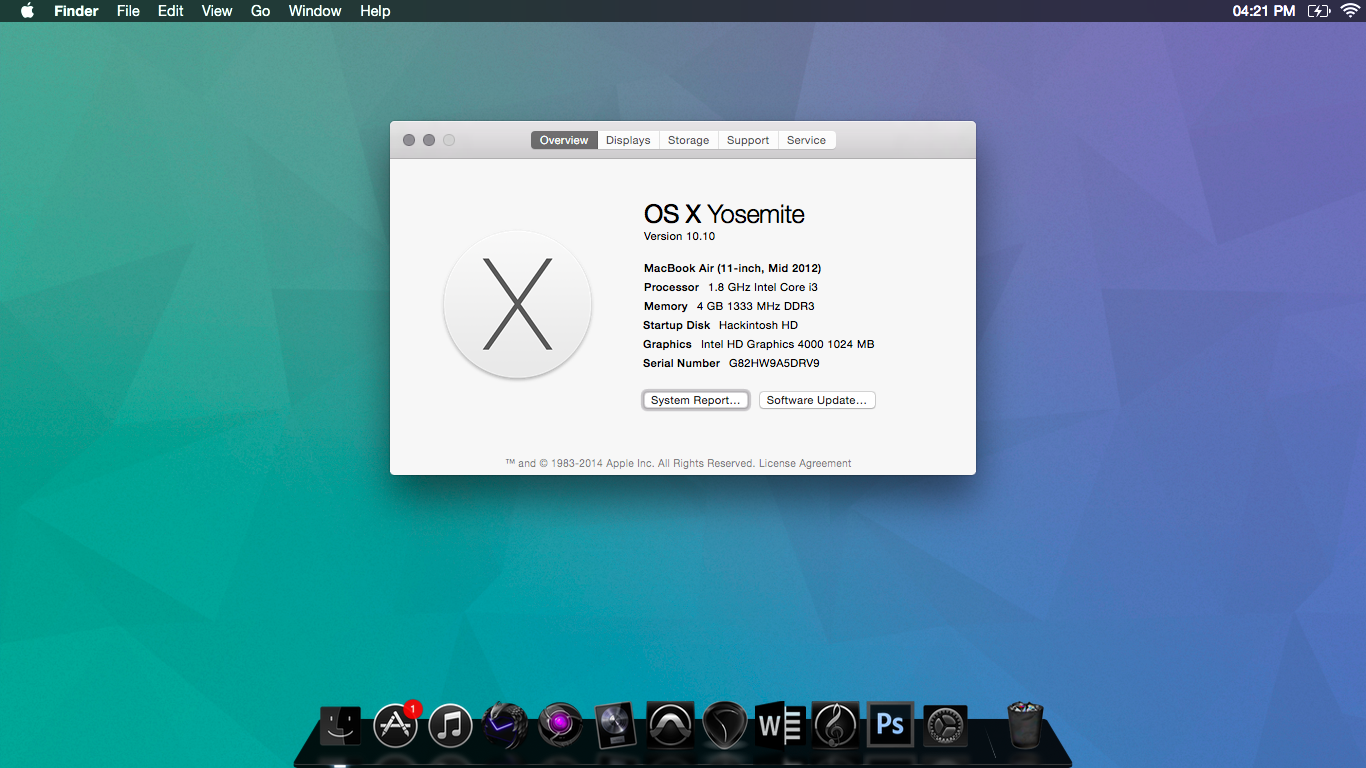This screenshot has height=768, width=1366.
Task: Switch to the Support tab
Action: coord(748,140)
